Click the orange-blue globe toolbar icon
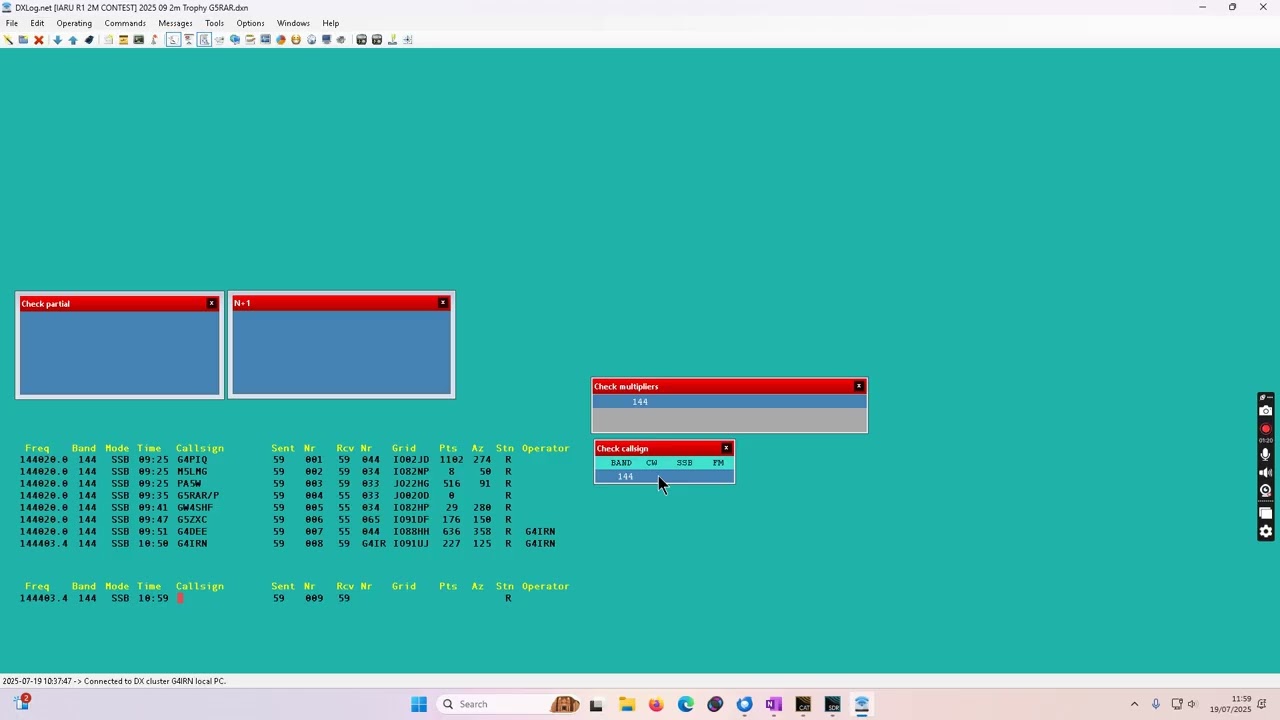This screenshot has height=720, width=1280. pyautogui.click(x=280, y=40)
